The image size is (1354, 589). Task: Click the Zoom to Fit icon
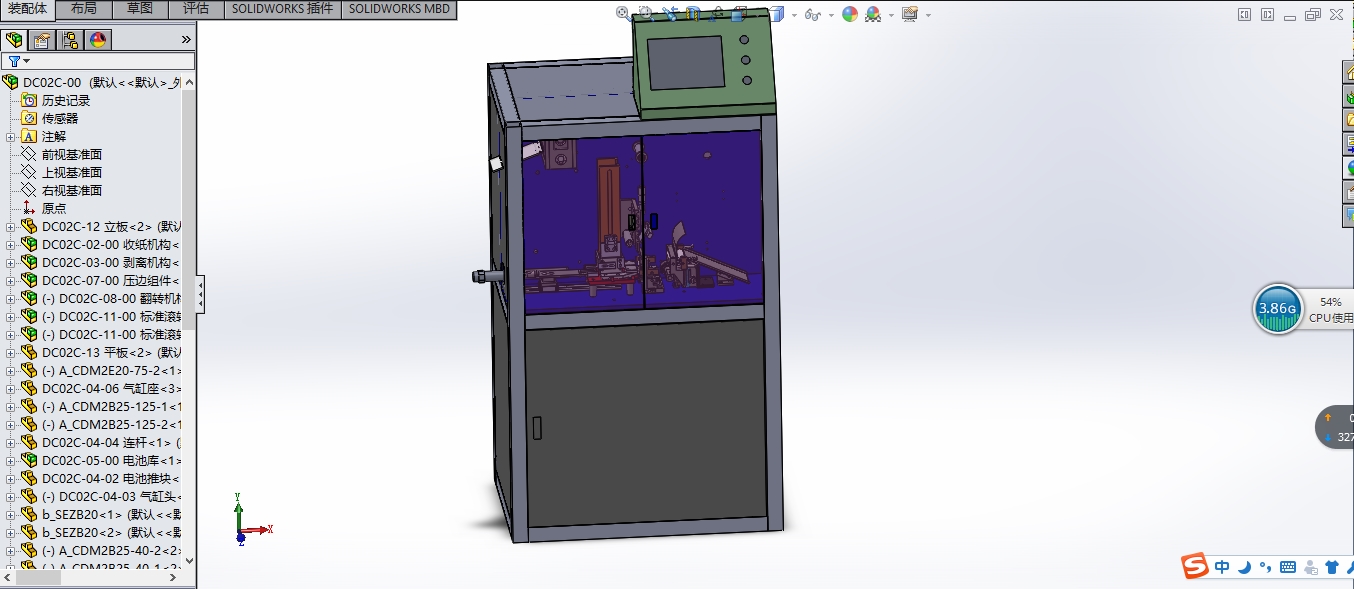coord(624,14)
